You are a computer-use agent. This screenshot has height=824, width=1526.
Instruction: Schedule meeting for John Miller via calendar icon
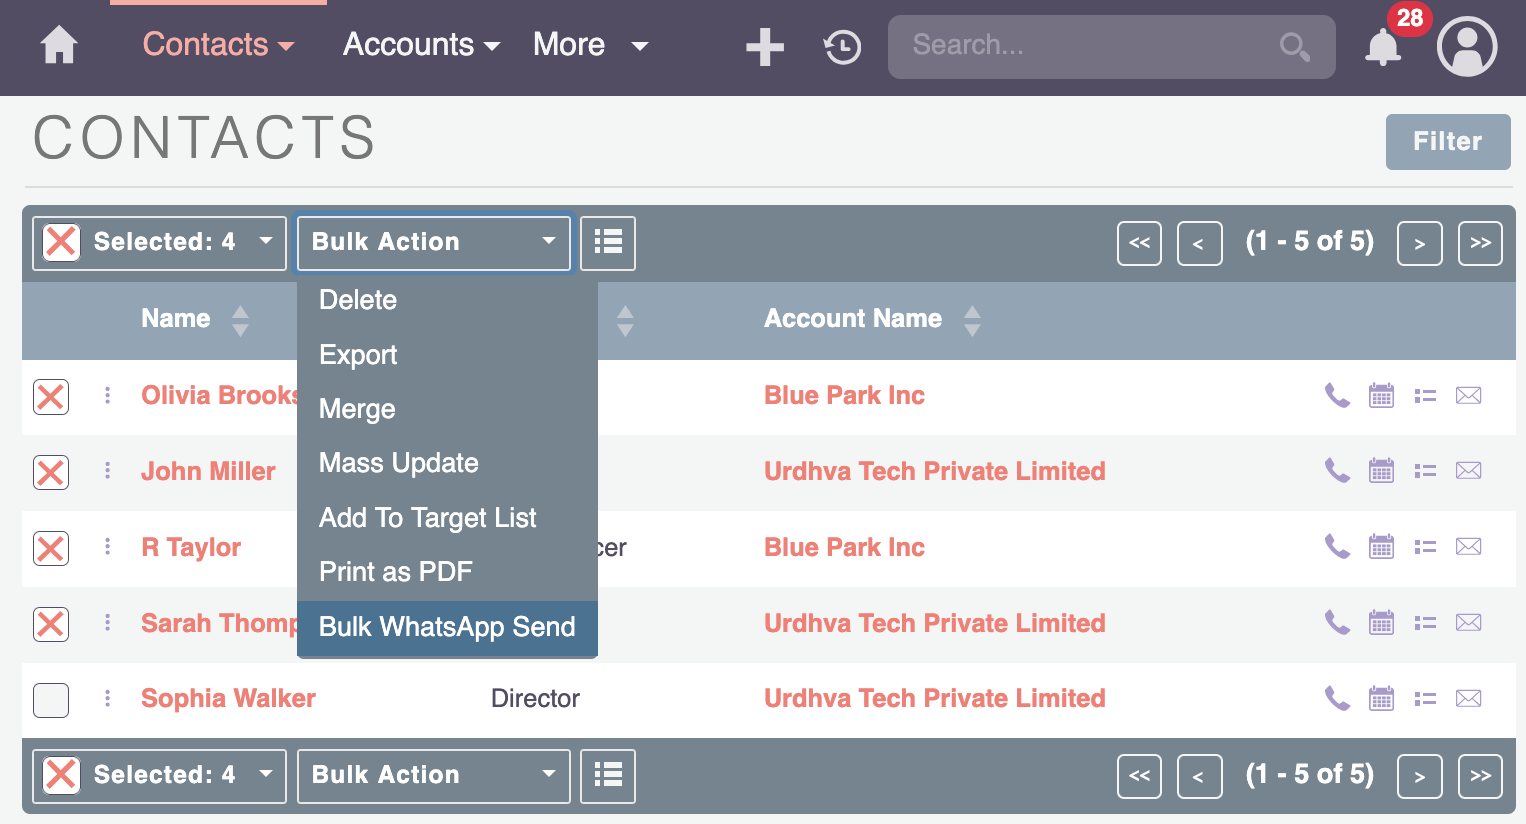(x=1381, y=471)
